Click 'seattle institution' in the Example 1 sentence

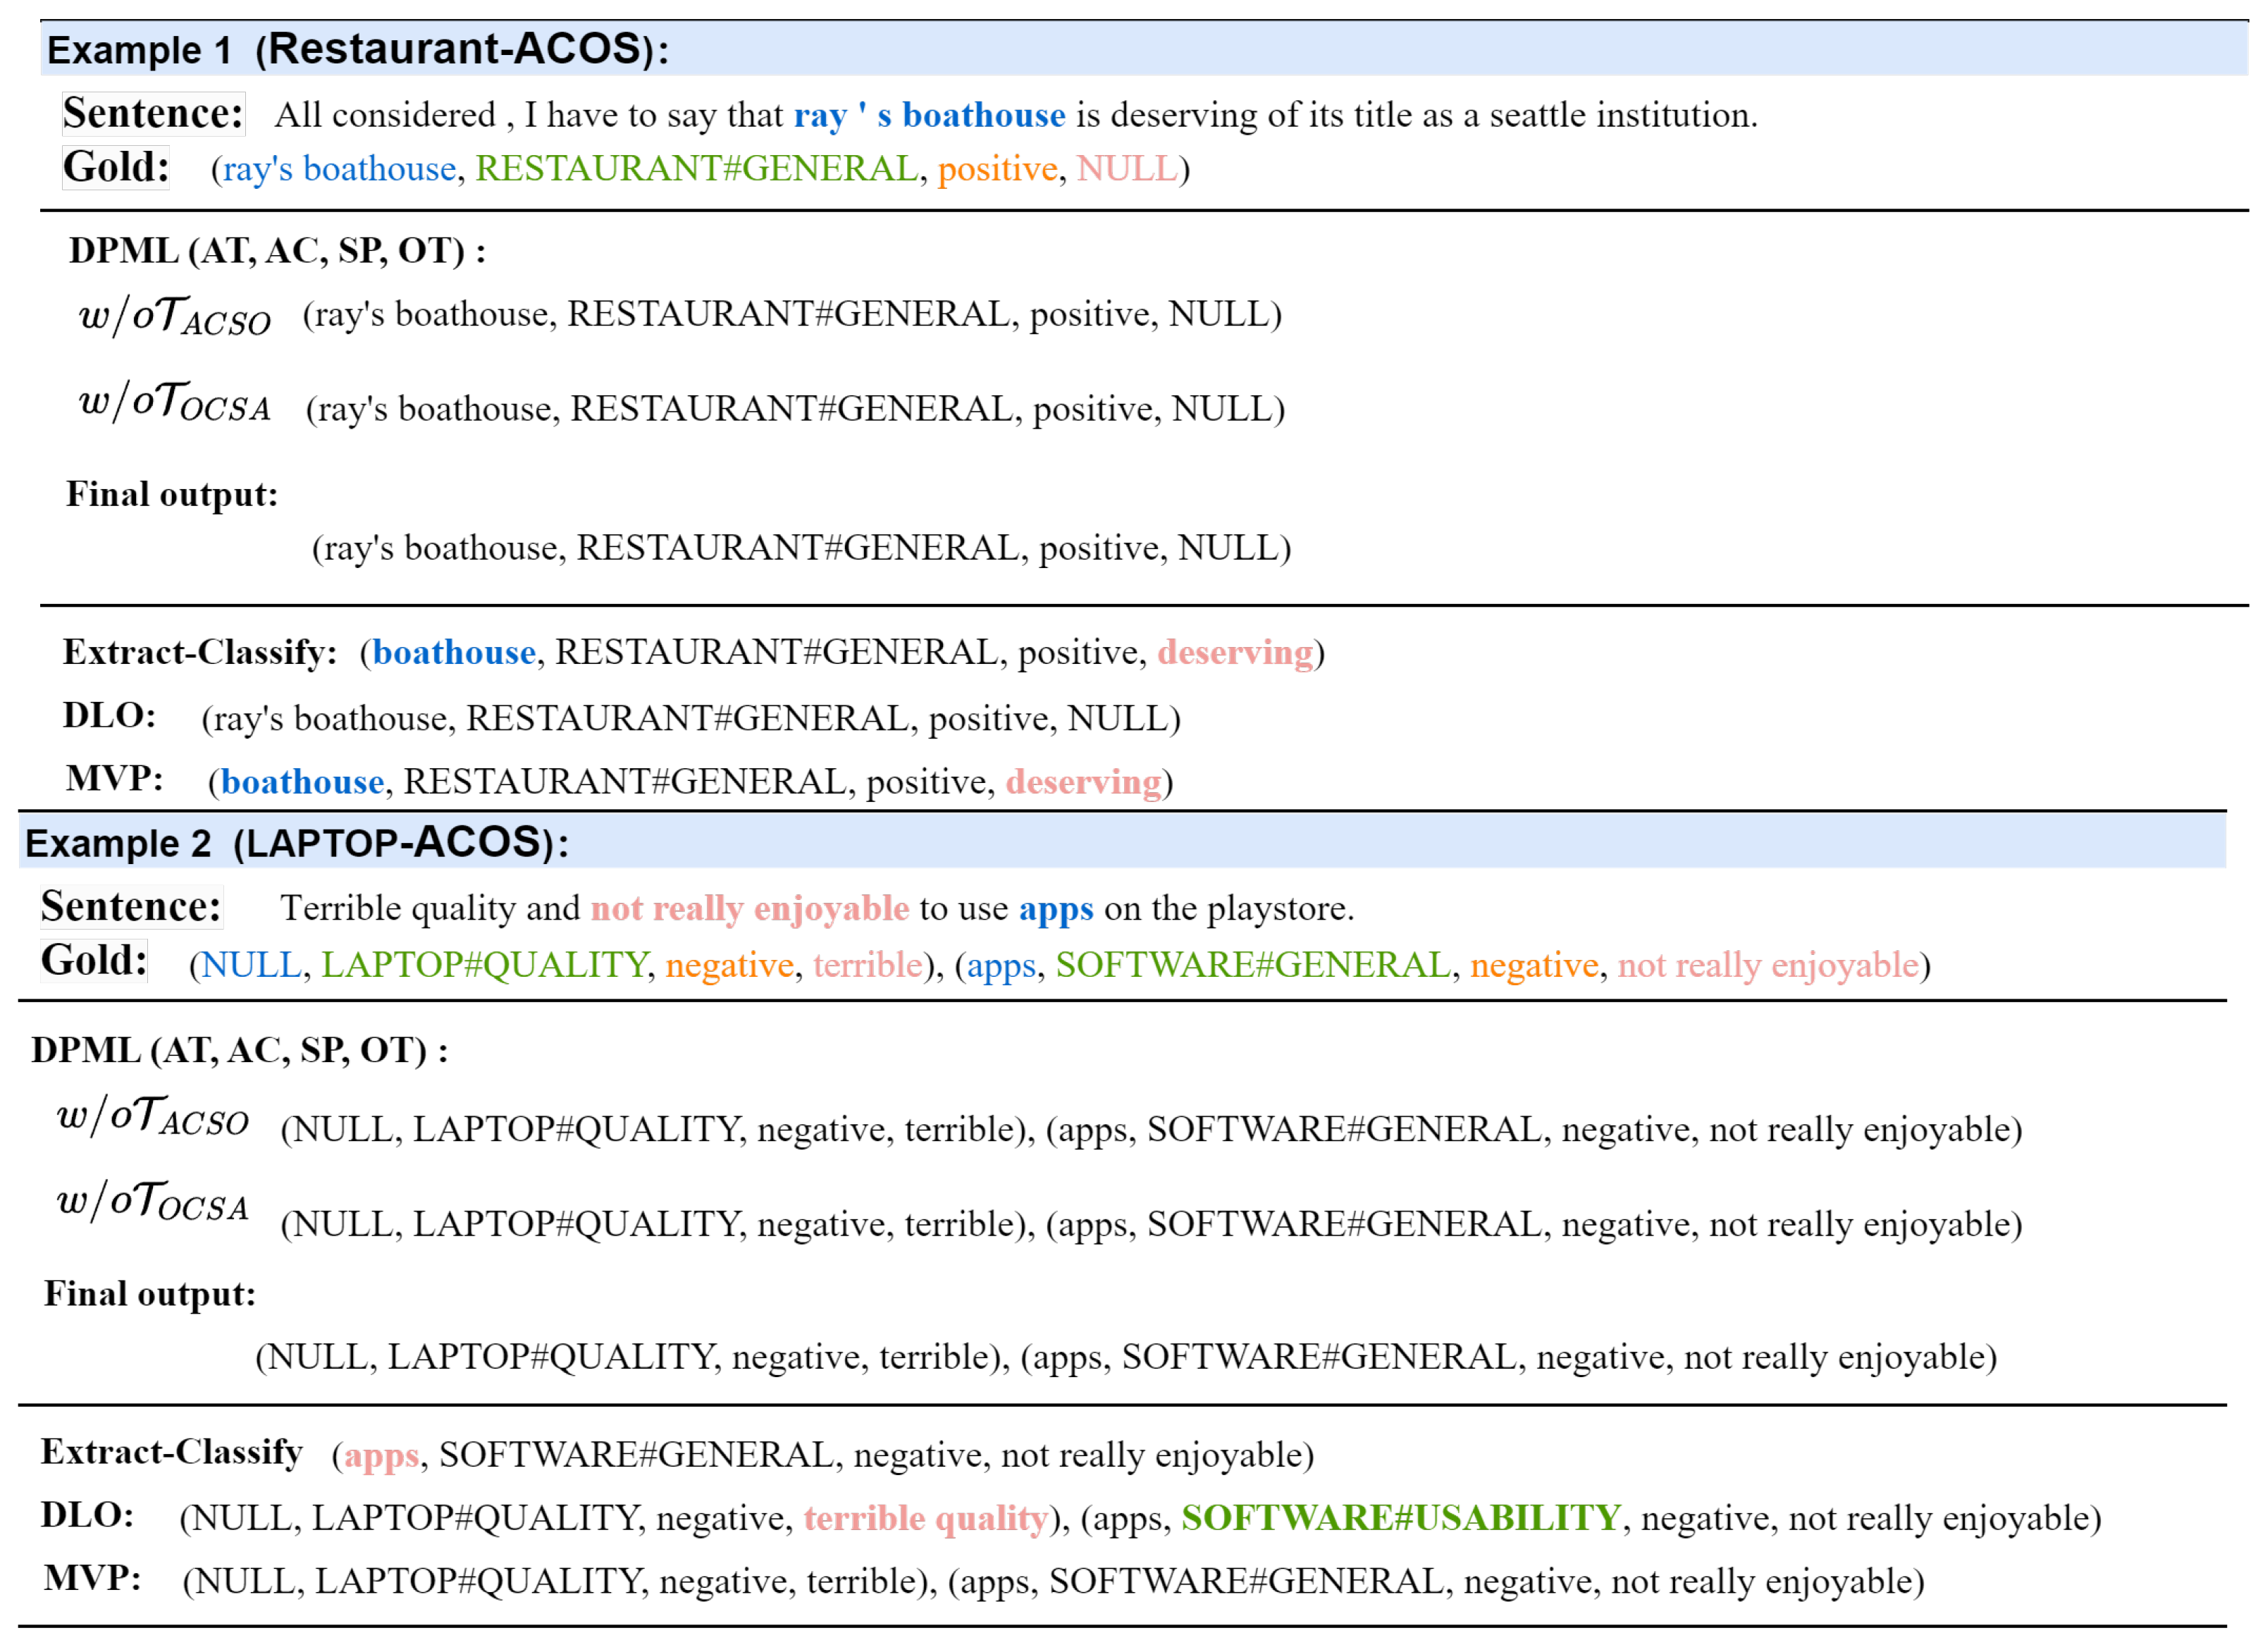1618,115
